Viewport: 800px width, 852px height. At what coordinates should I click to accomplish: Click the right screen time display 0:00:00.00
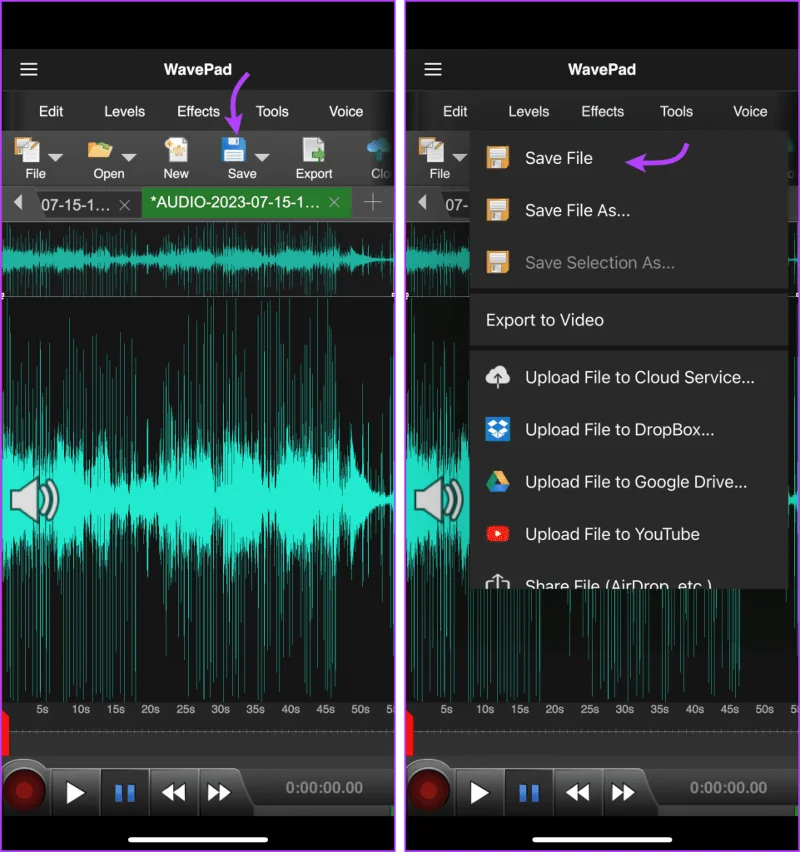[728, 787]
